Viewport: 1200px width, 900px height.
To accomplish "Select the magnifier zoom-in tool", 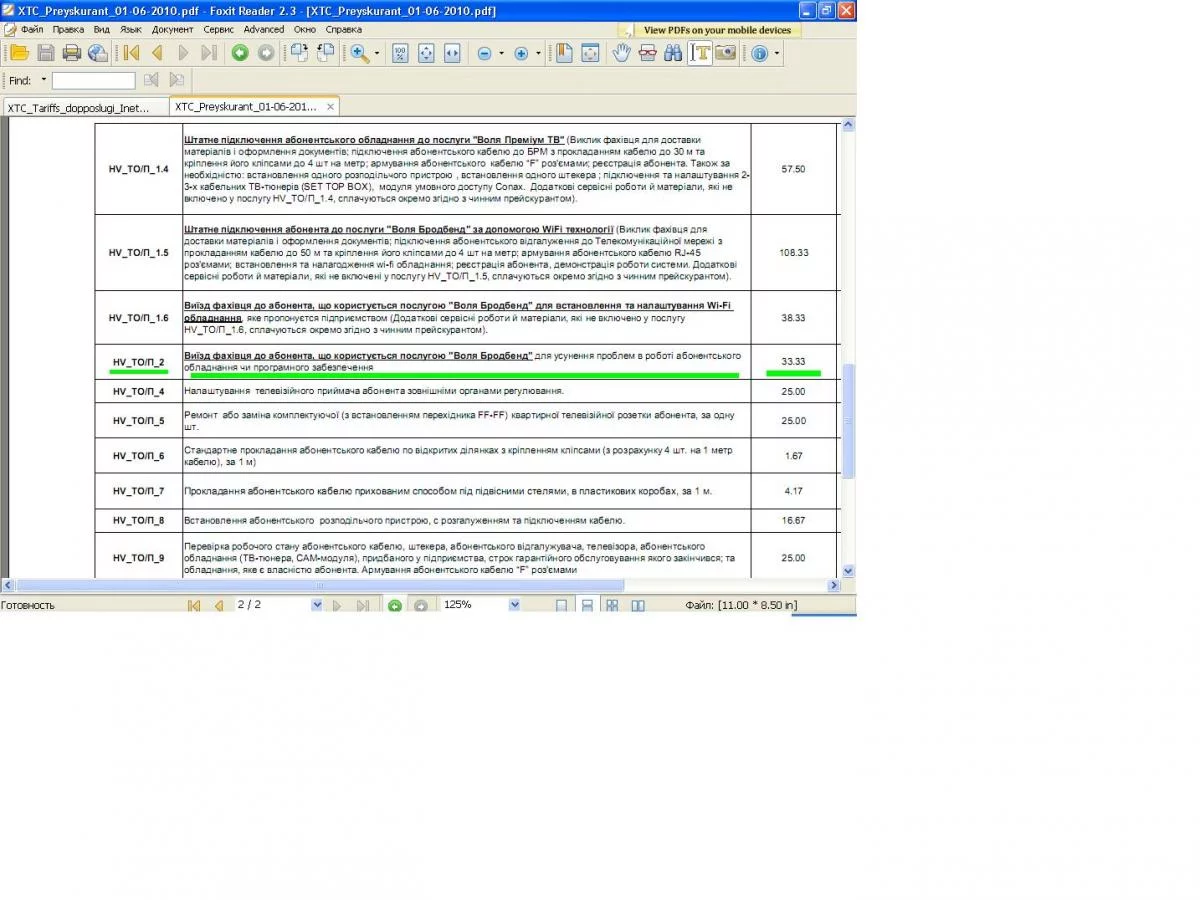I will pos(359,53).
